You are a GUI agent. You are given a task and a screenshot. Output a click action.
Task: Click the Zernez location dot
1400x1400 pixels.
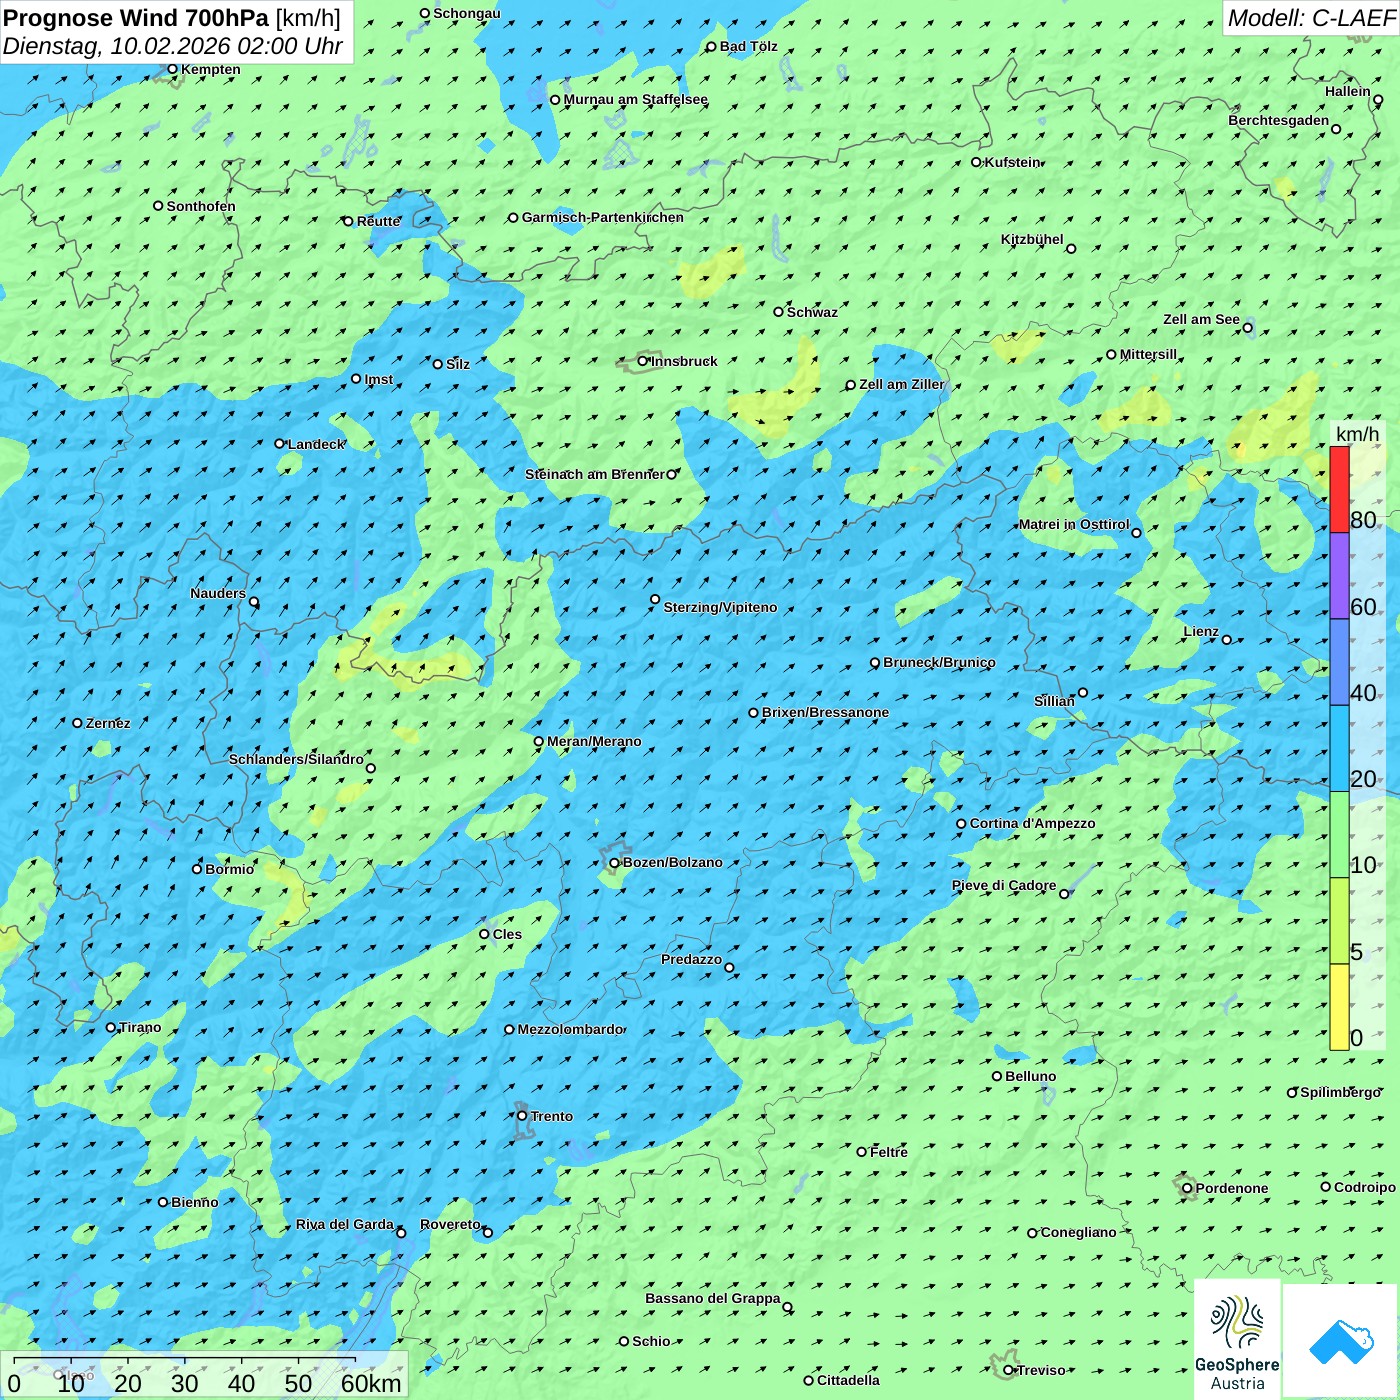coord(78,723)
